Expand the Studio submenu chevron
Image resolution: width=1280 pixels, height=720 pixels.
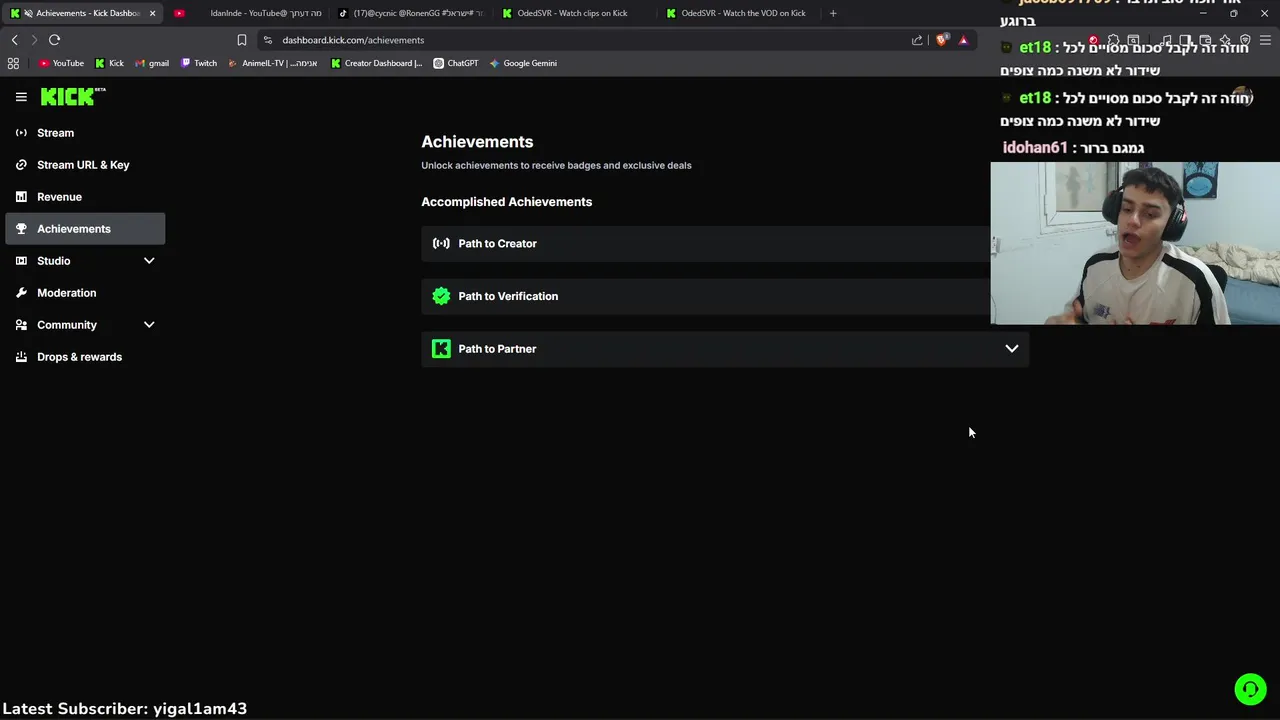click(149, 261)
